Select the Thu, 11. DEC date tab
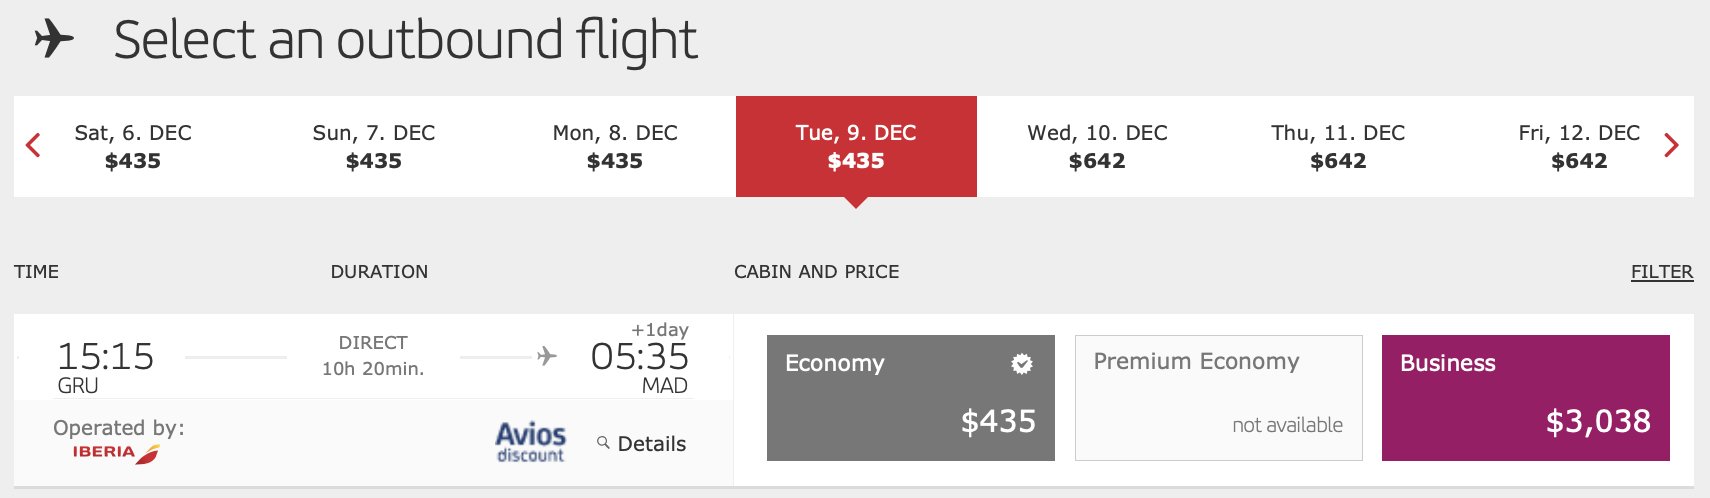Image resolution: width=1710 pixels, height=498 pixels. 1338,146
